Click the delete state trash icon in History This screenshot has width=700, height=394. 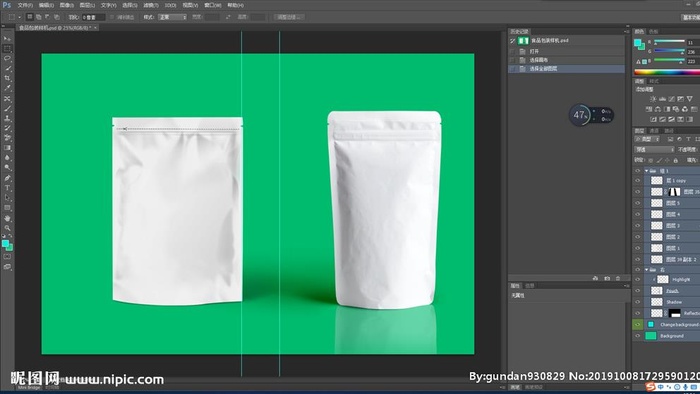pyautogui.click(x=618, y=278)
